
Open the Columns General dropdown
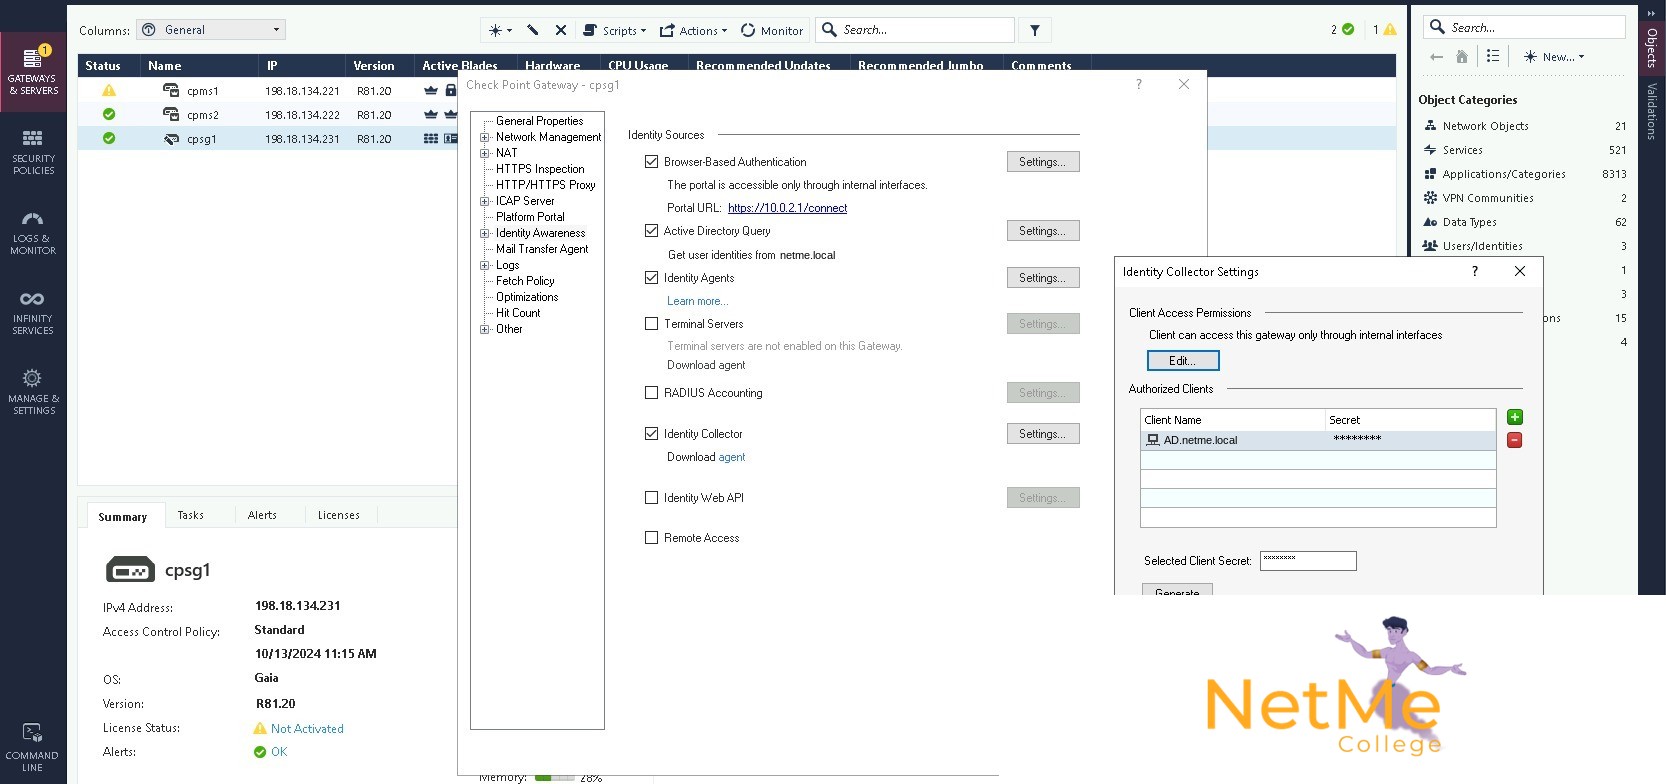pos(211,30)
